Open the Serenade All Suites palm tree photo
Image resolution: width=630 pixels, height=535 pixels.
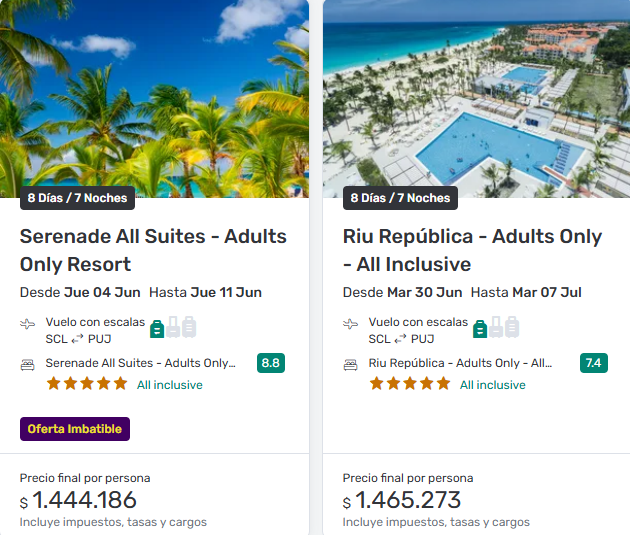click(x=155, y=95)
